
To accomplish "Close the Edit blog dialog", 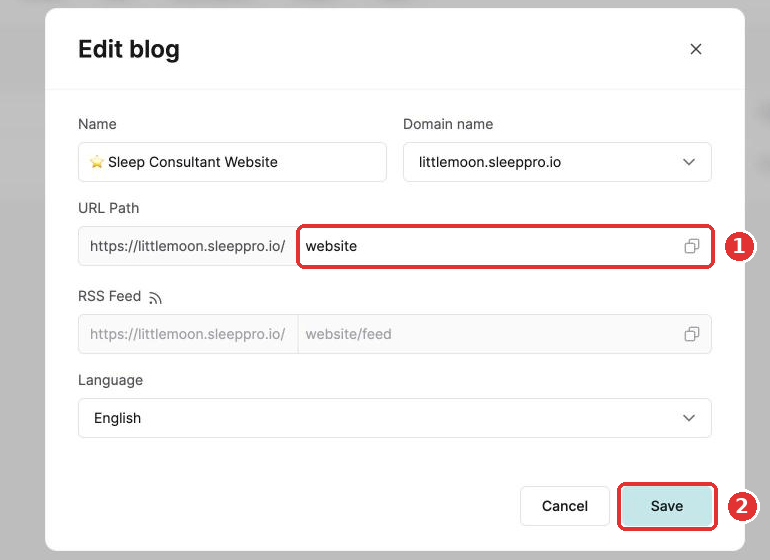I will click(x=695, y=49).
